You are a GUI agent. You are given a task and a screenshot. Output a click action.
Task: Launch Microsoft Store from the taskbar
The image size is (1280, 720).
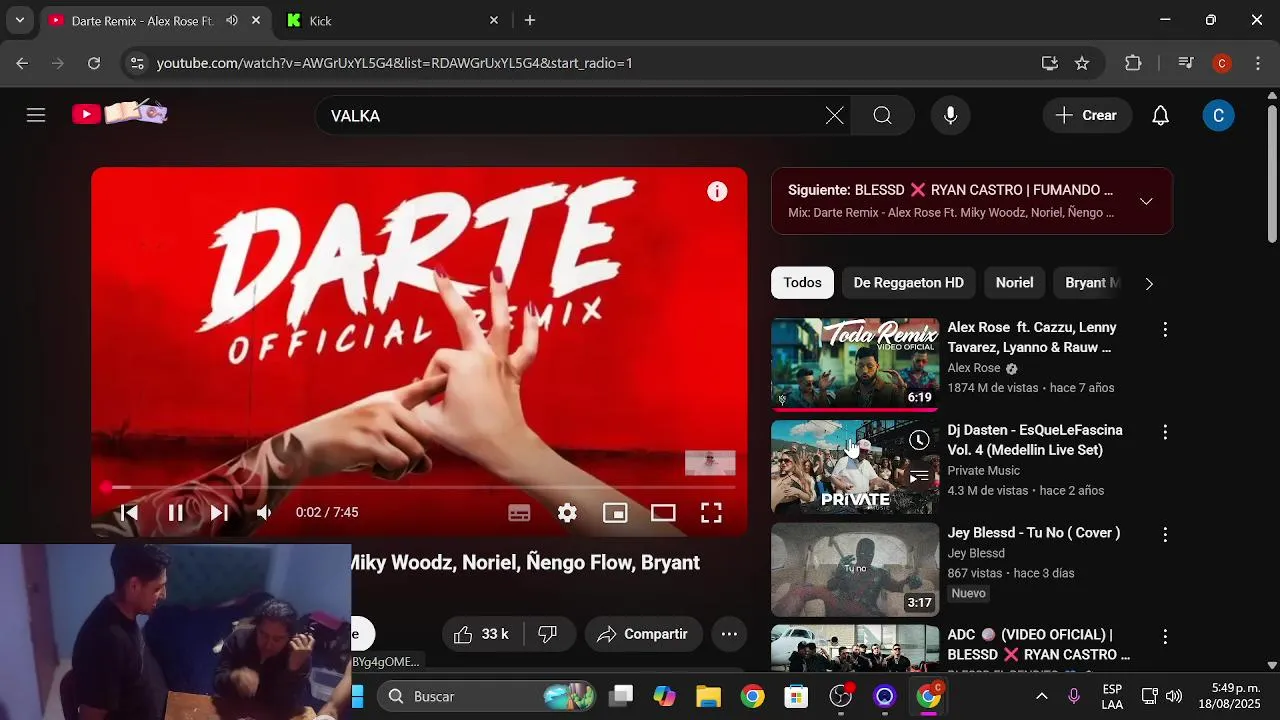[796, 696]
